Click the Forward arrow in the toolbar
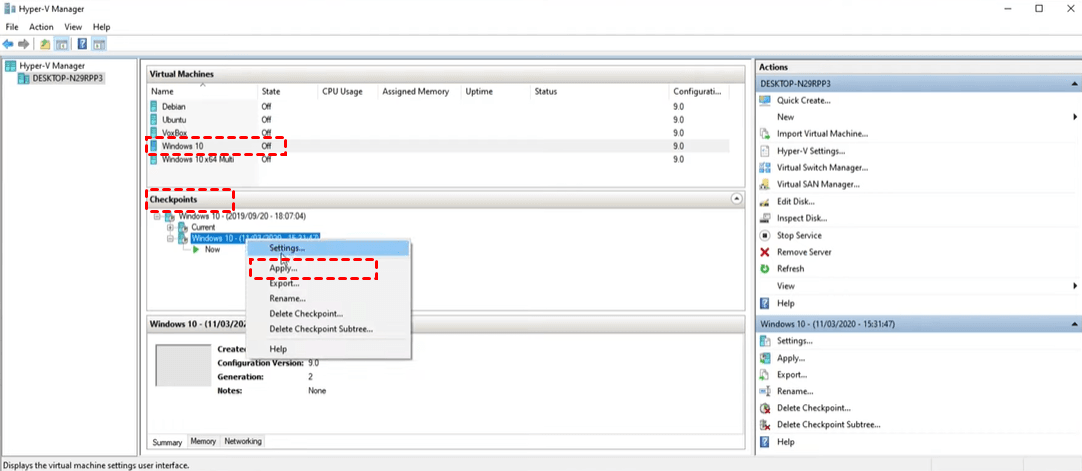The height and width of the screenshot is (471, 1082). [23, 44]
